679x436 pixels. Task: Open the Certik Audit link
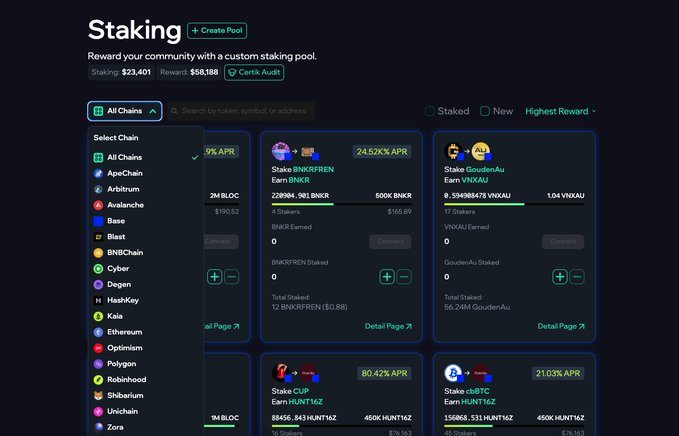tap(254, 72)
